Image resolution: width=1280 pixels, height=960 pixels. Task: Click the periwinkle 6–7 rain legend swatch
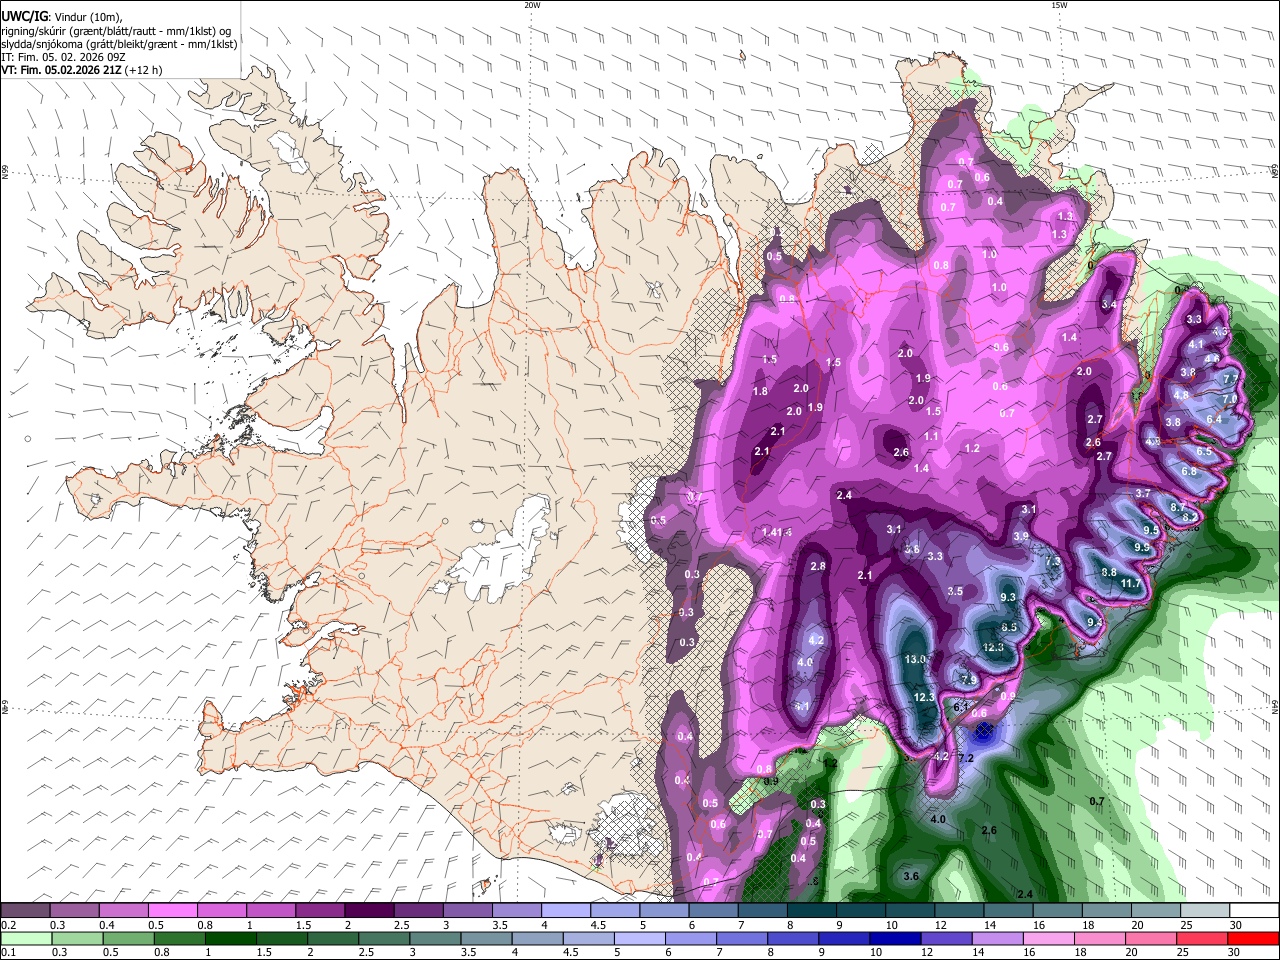(691, 938)
